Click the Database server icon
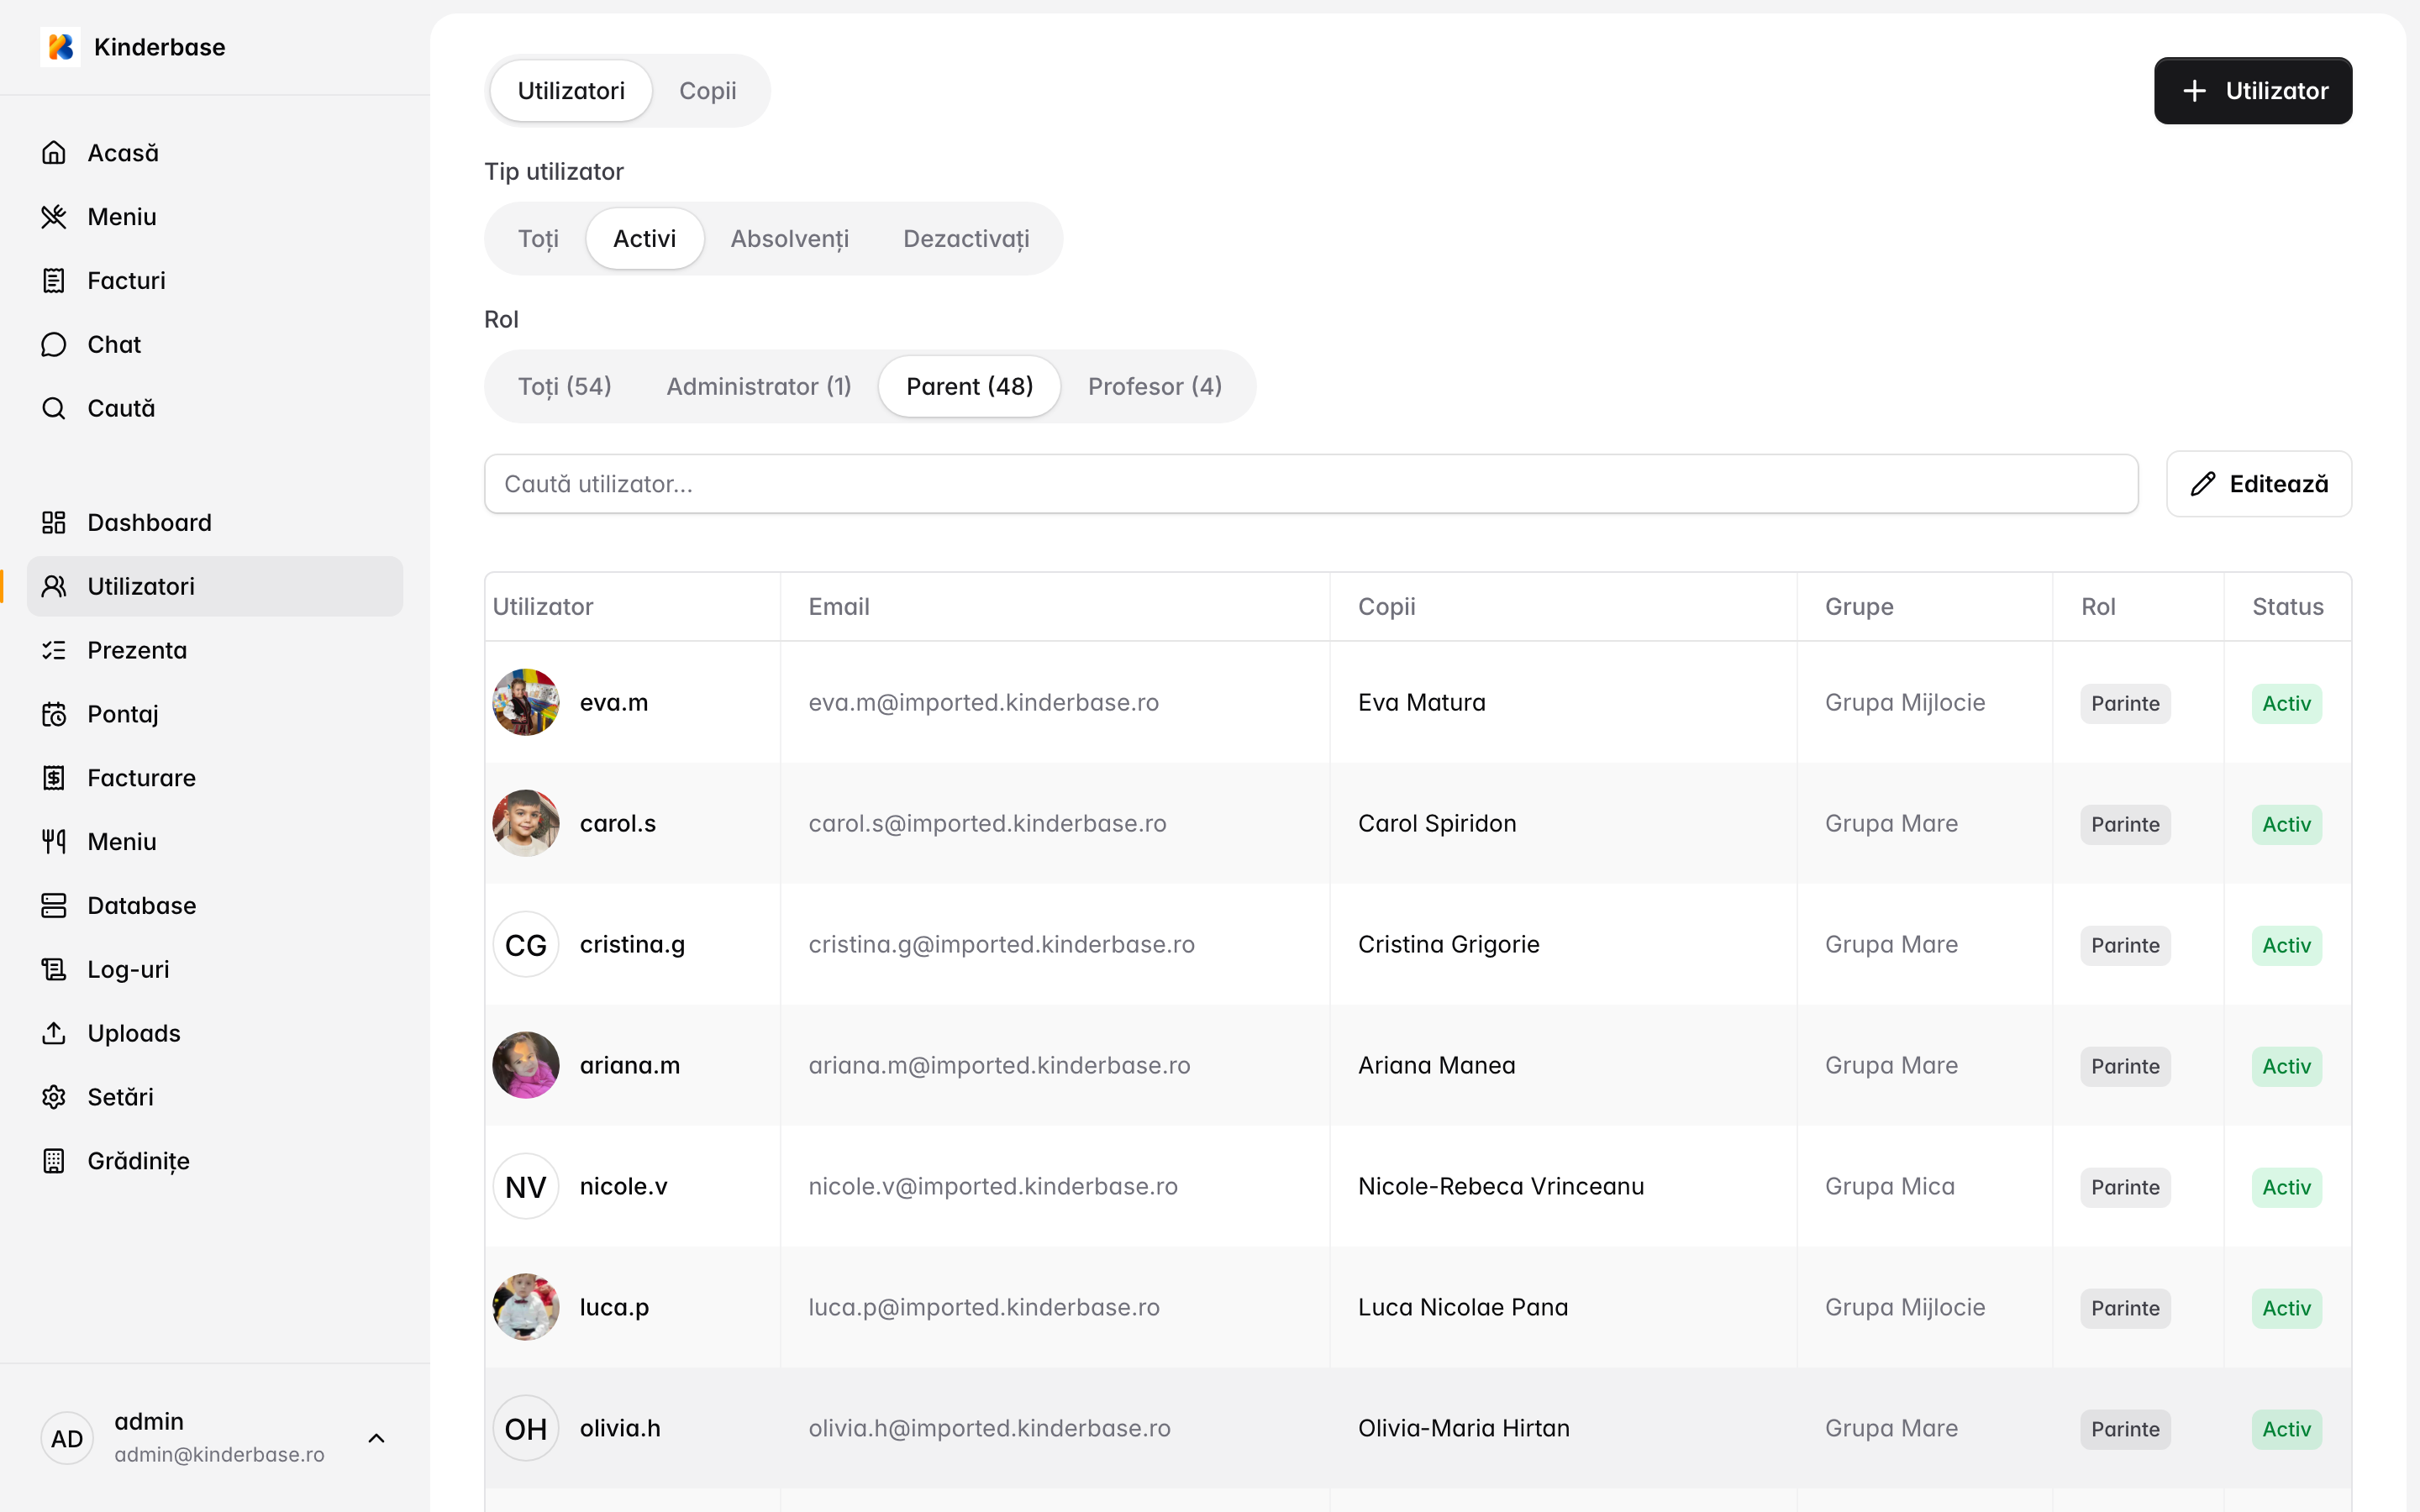 coord(54,905)
